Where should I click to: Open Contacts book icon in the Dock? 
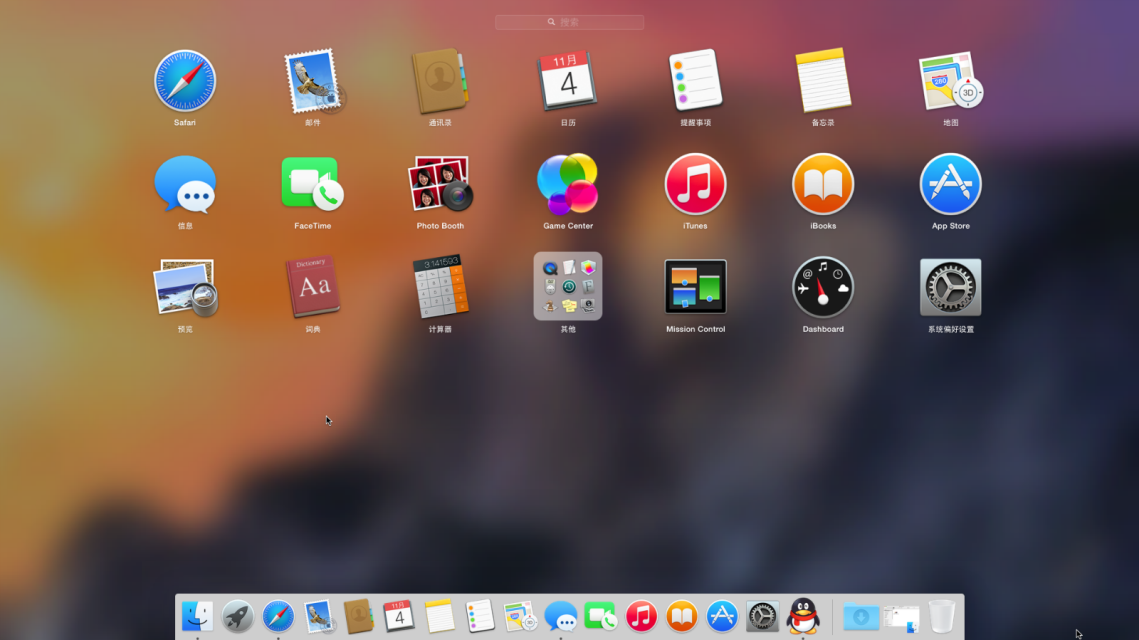pos(359,617)
